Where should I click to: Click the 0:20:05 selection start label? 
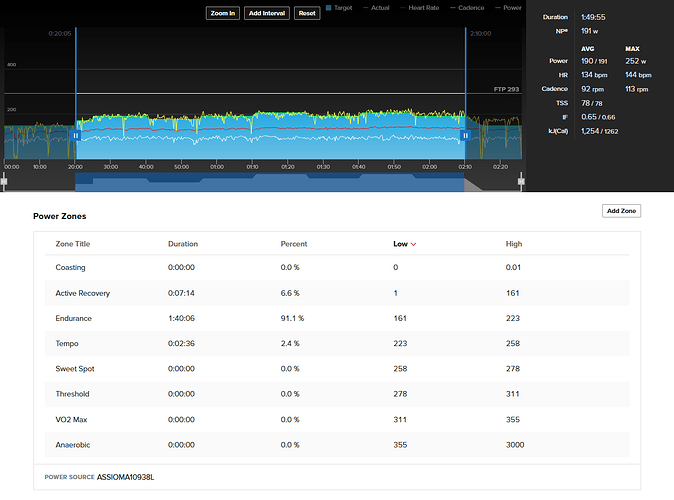click(60, 34)
